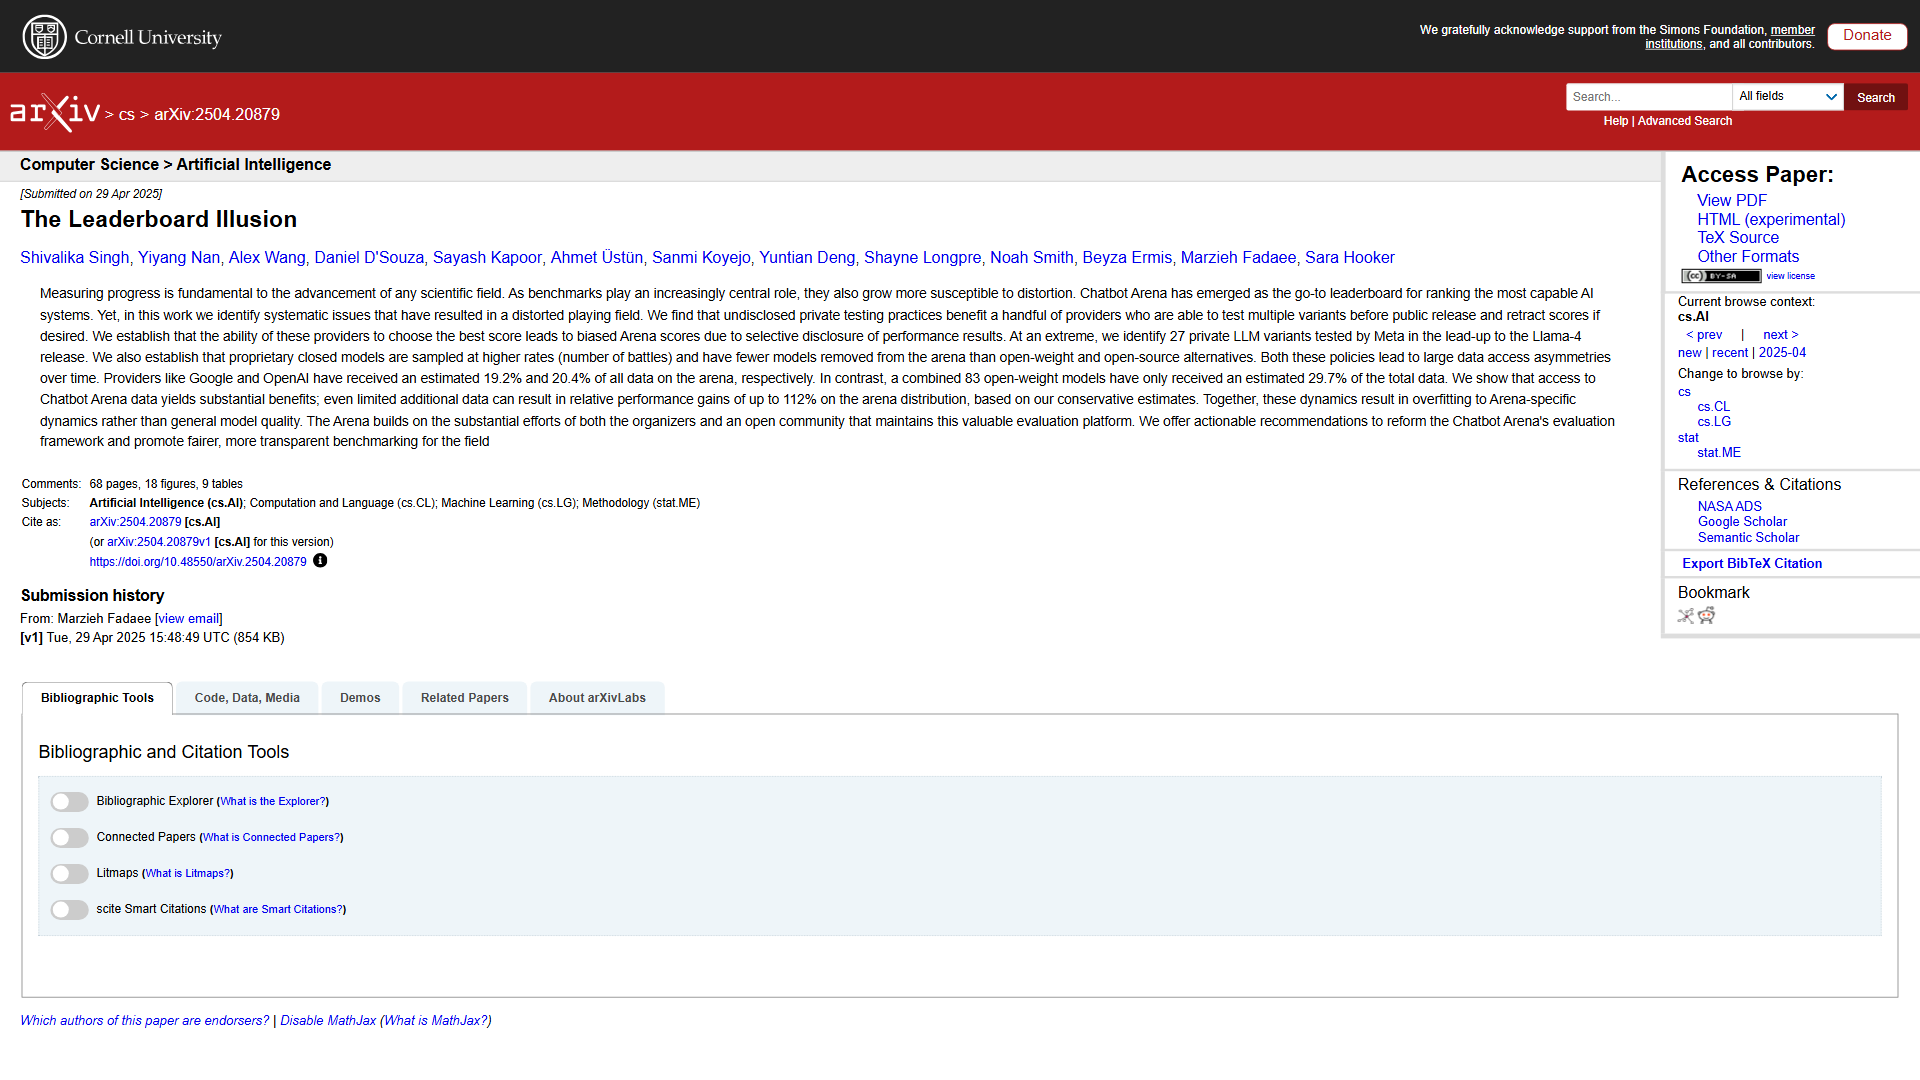
Task: Switch to Code, Data, Media tab
Action: 247,698
